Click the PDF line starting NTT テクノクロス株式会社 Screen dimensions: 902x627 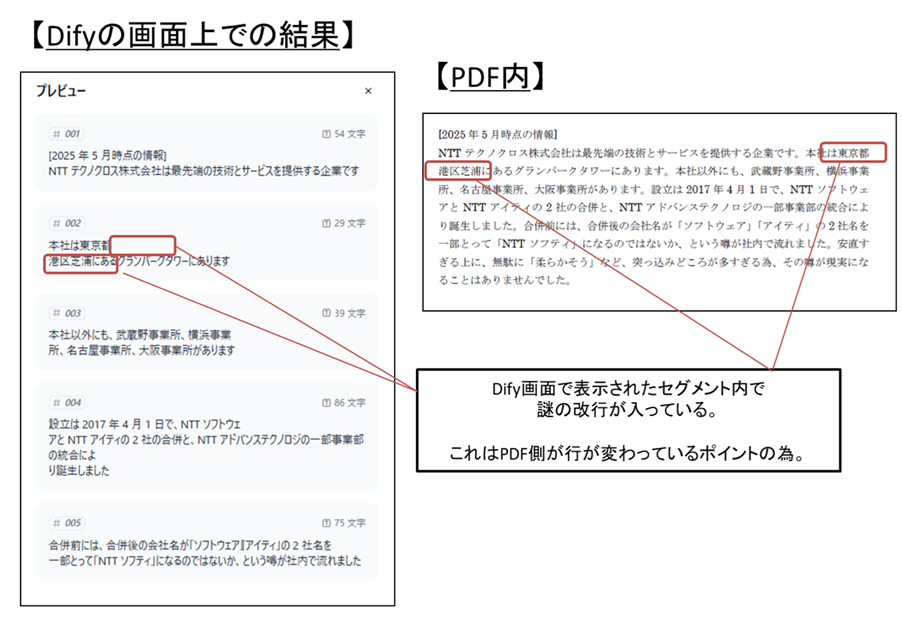[x=653, y=153]
